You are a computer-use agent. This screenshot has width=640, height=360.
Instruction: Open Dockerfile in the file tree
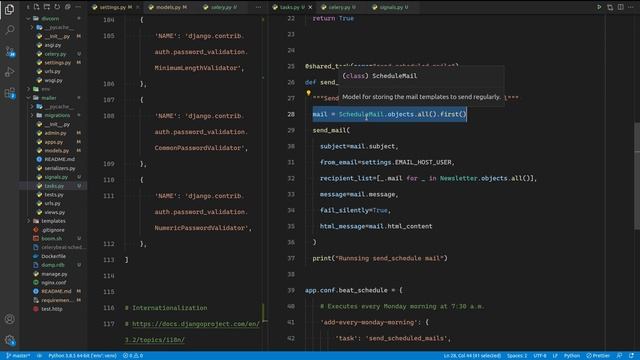click(53, 256)
